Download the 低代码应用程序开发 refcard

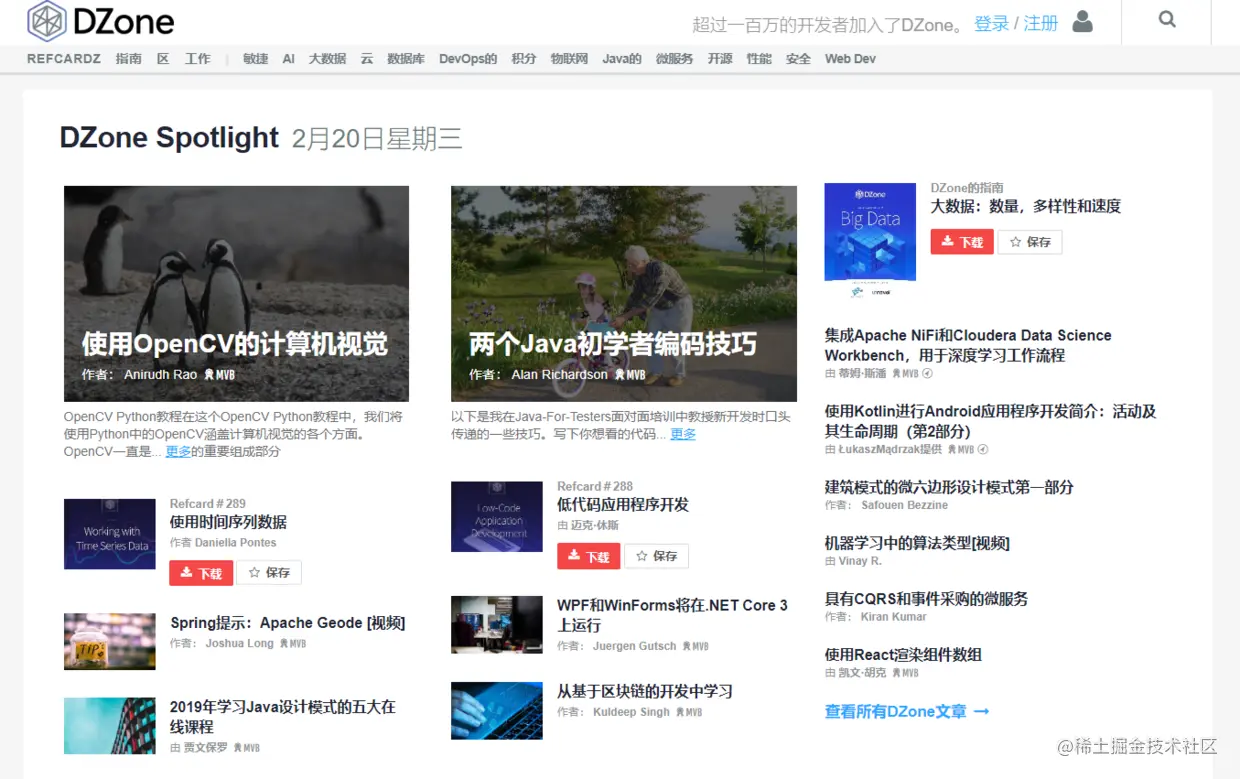point(589,556)
